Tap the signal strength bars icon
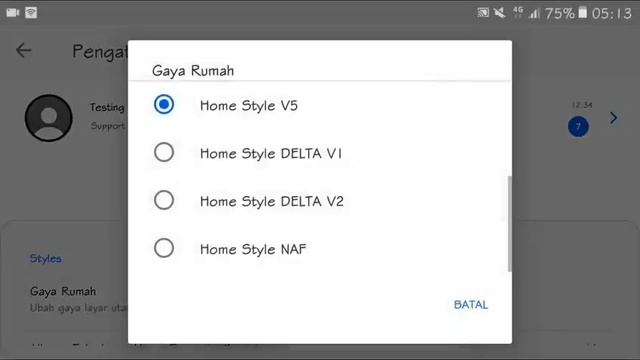Screen dimensions: 640x360 [533, 14]
